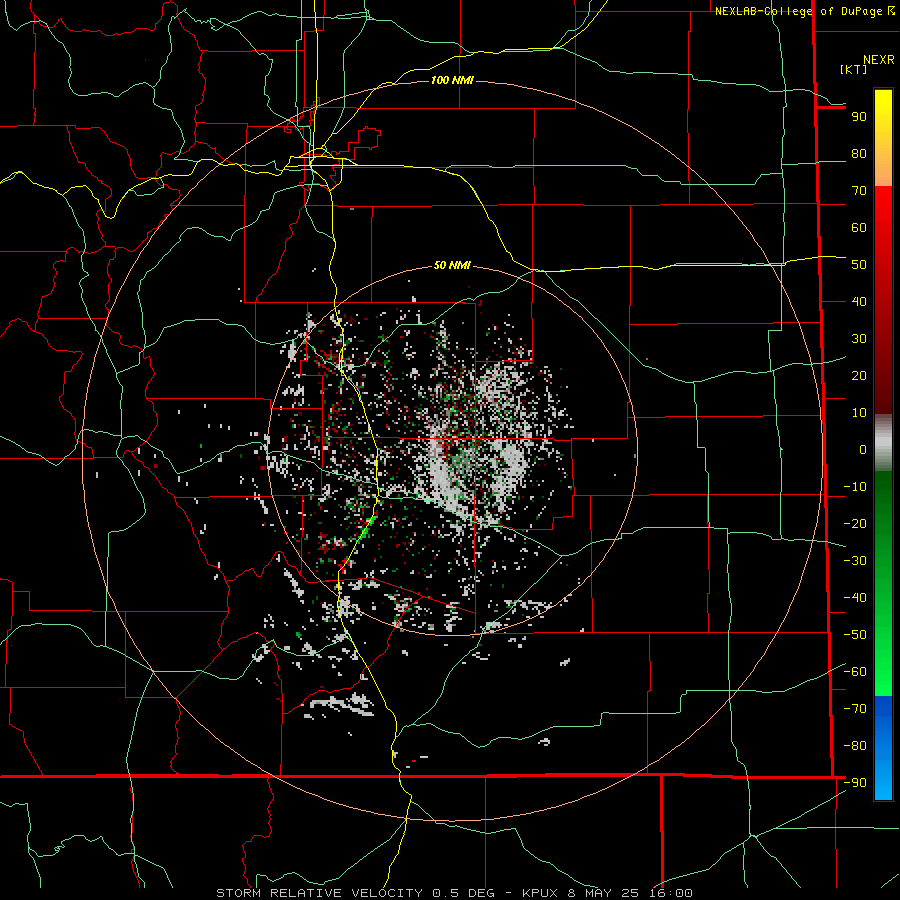Click the "-10" color scale label

pos(855,487)
